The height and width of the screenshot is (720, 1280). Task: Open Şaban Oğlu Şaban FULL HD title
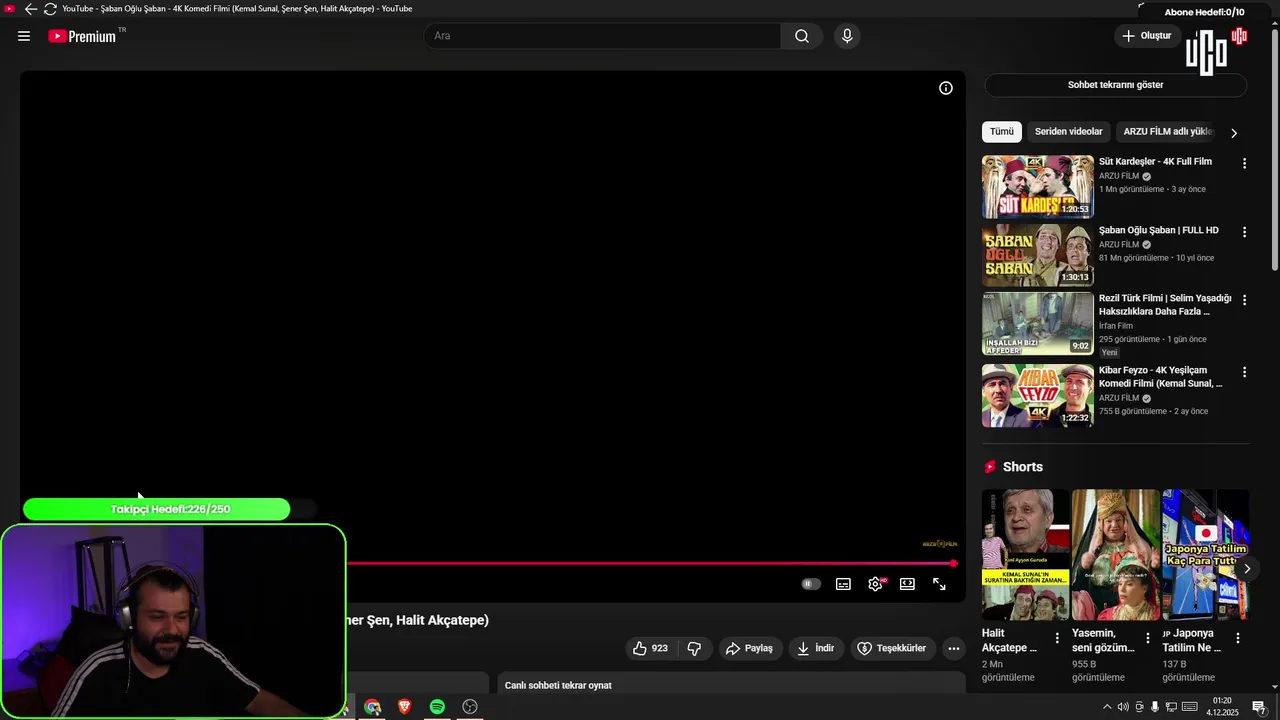coord(1159,230)
